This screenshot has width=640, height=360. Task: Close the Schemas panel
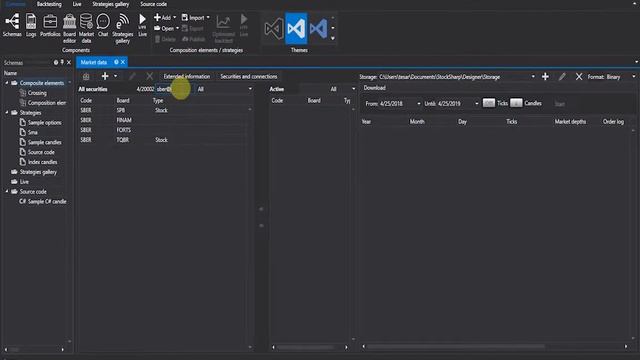69,62
